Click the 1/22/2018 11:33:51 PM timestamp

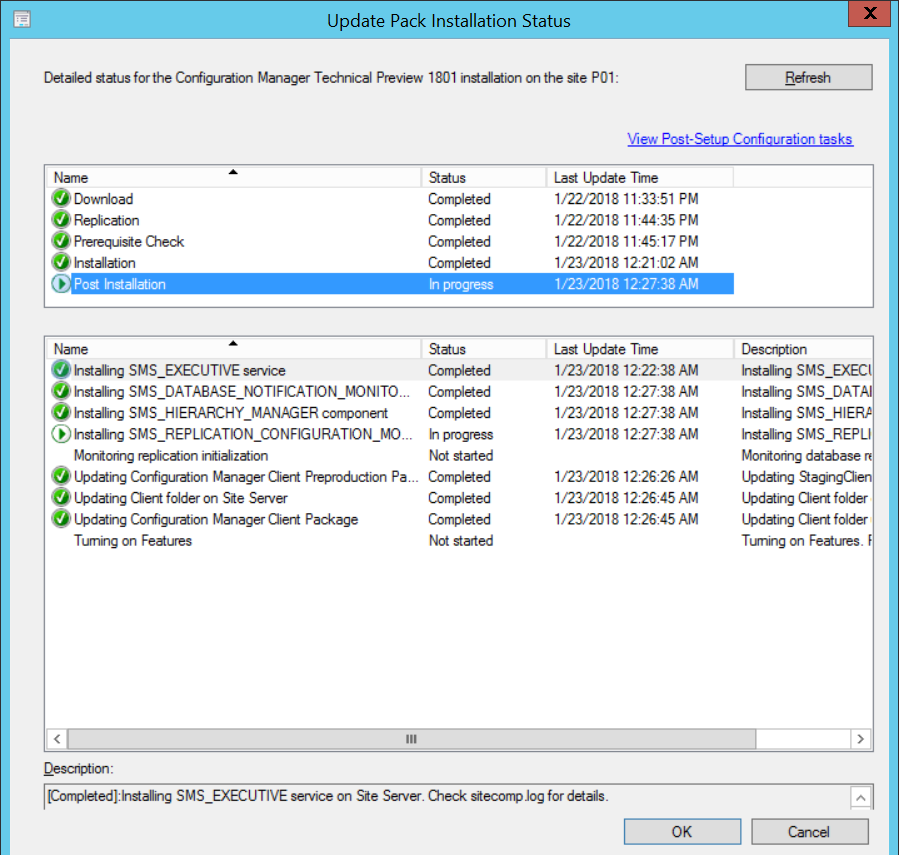pyautogui.click(x=626, y=198)
